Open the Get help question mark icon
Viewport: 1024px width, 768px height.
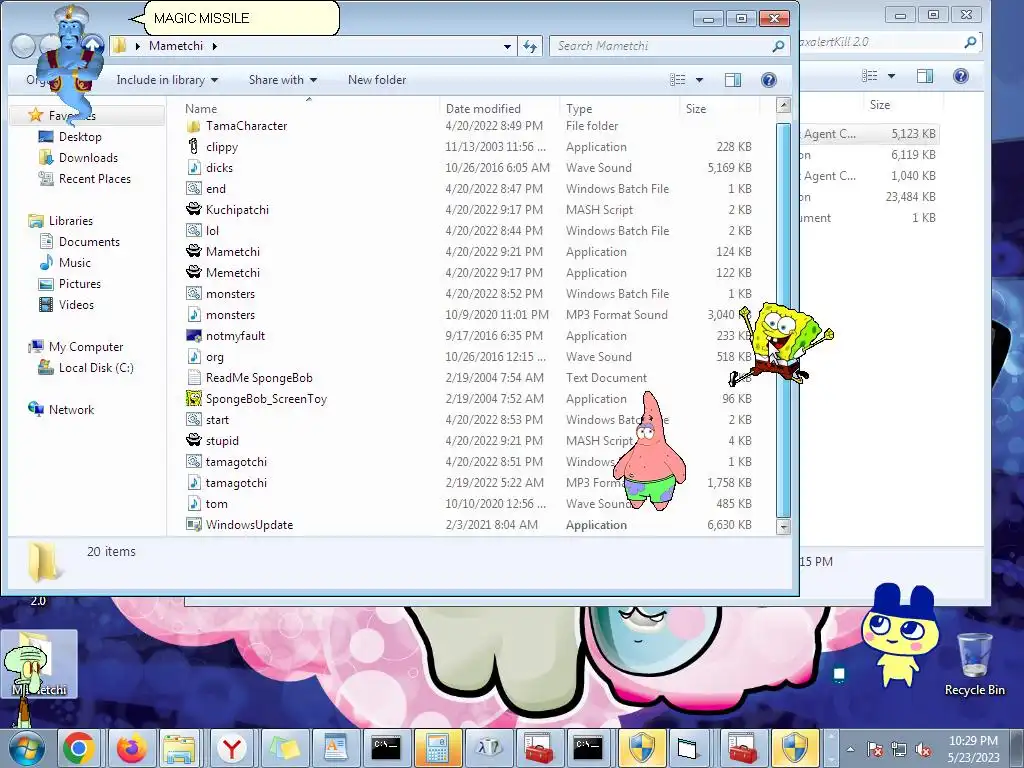click(769, 80)
